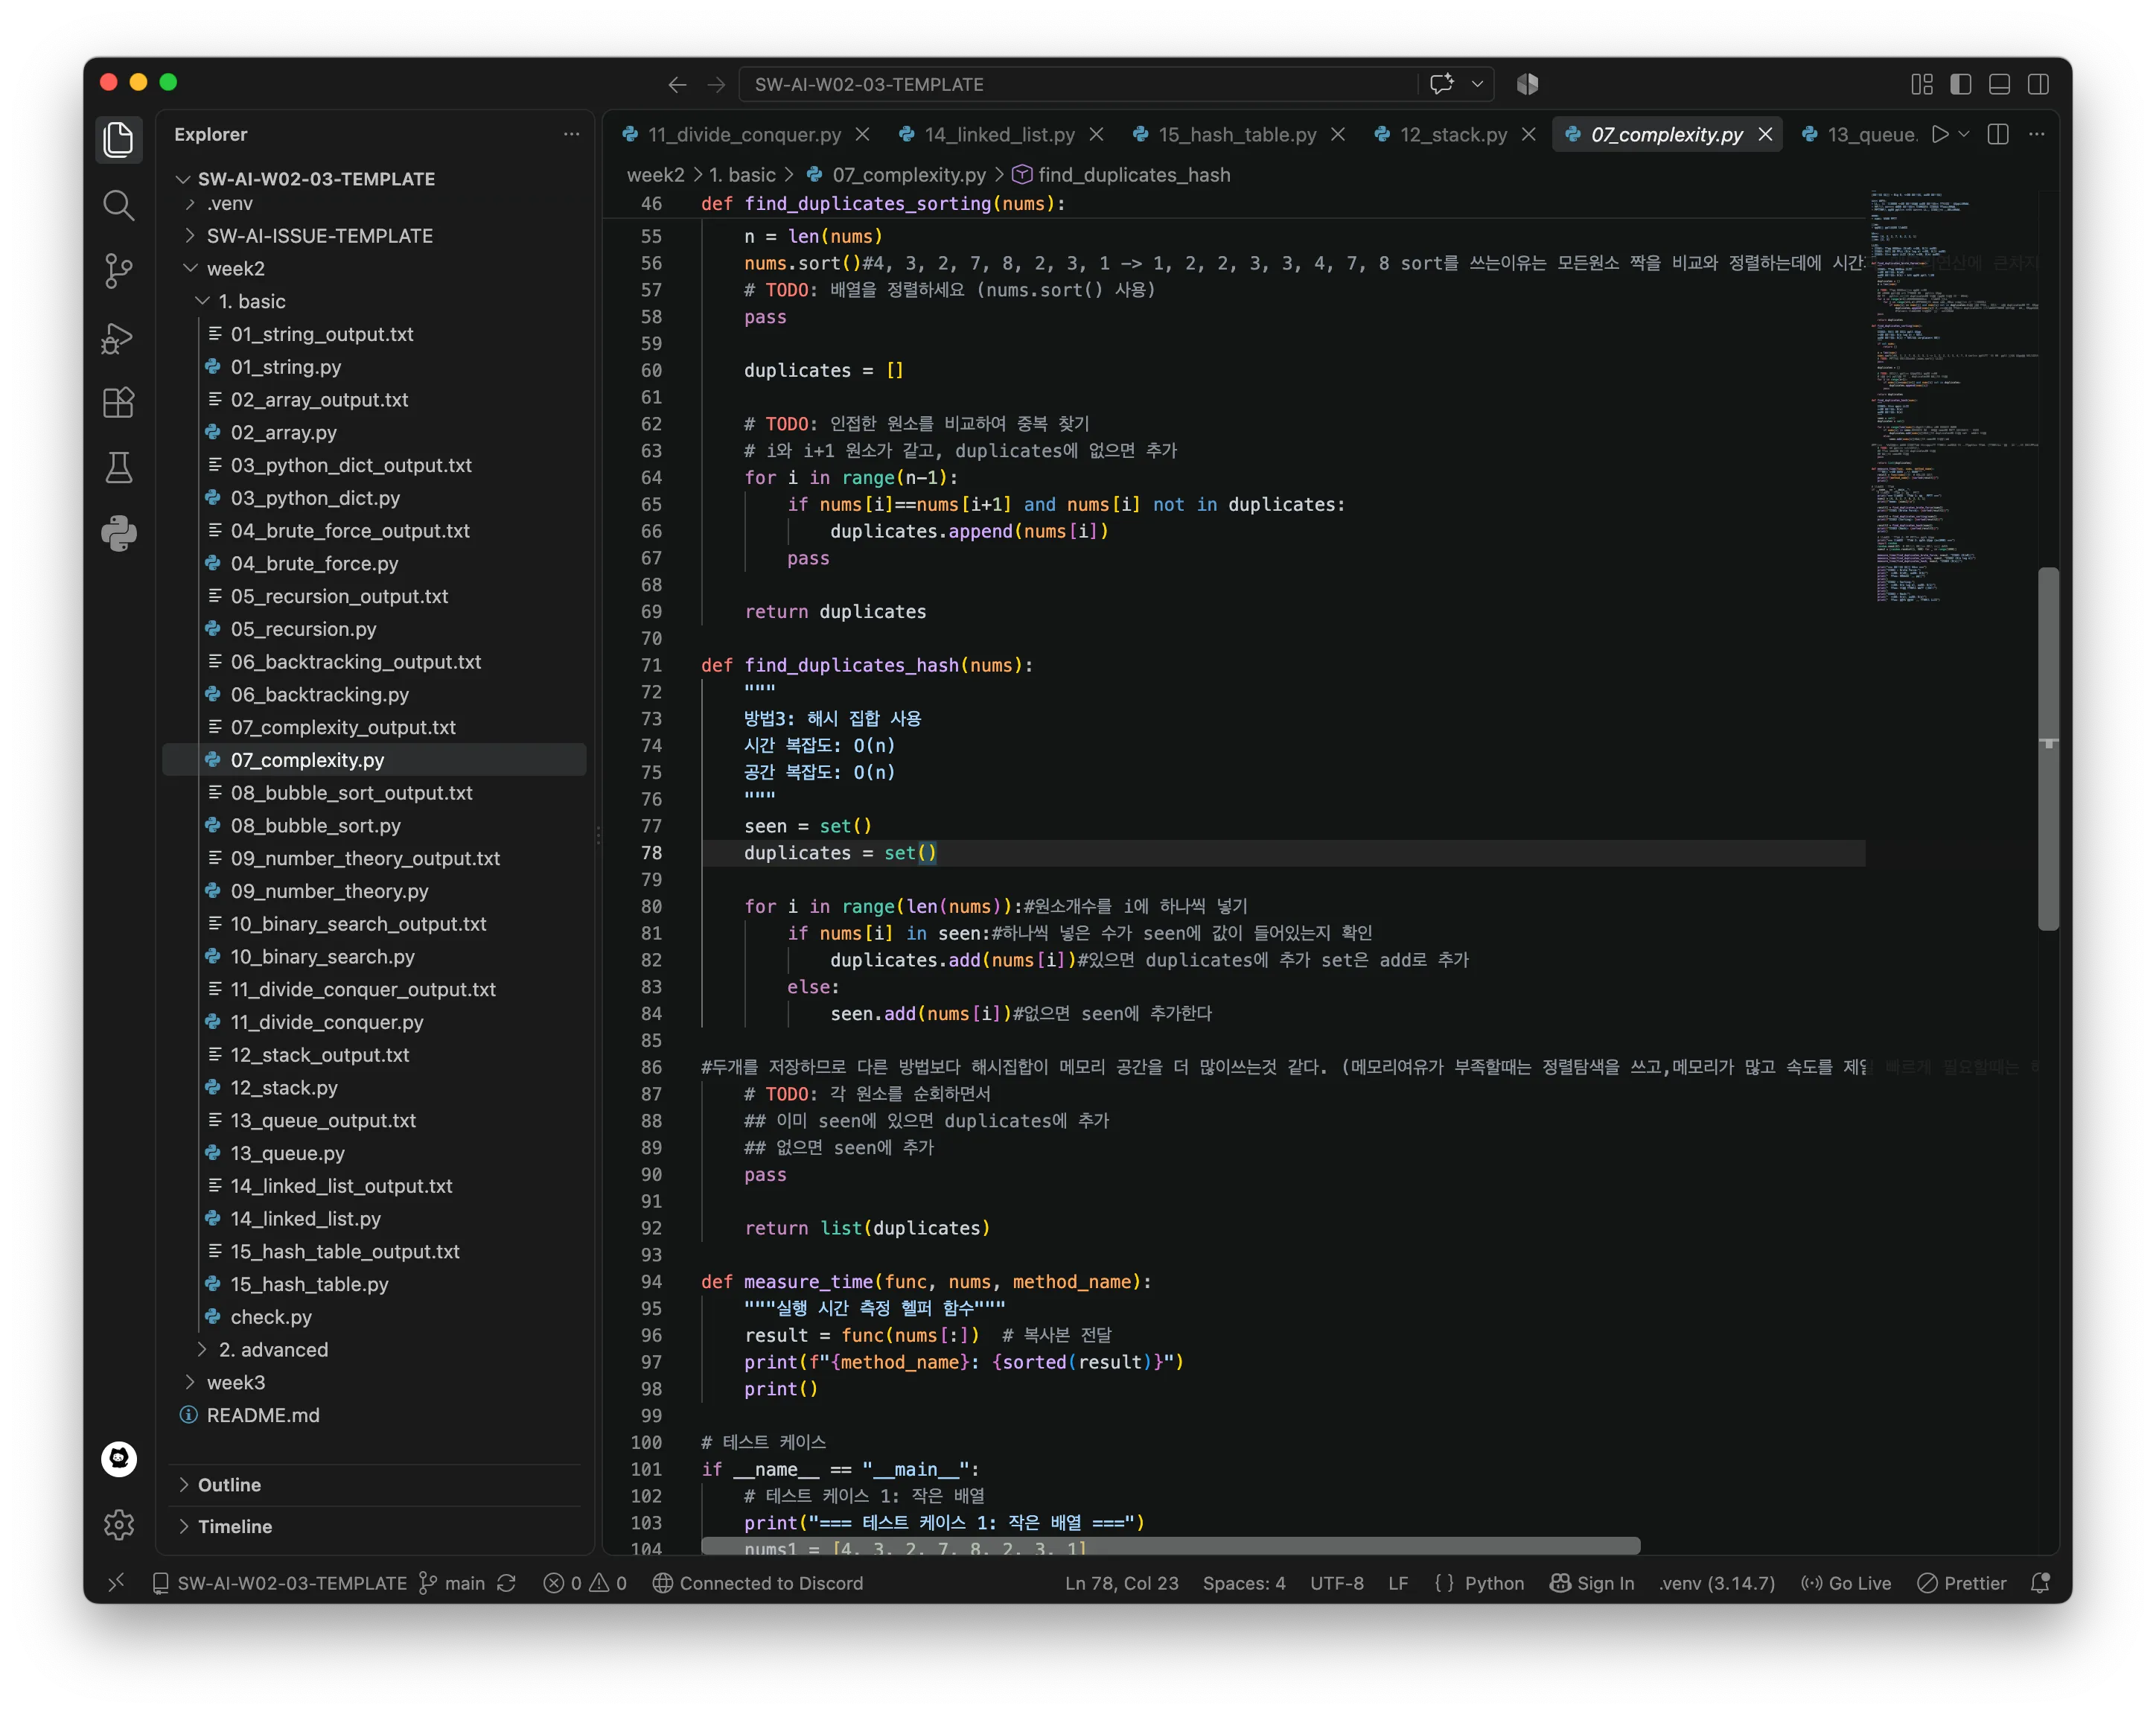Open the run options dropdown arrow
2156x1714 pixels.
click(x=1964, y=134)
